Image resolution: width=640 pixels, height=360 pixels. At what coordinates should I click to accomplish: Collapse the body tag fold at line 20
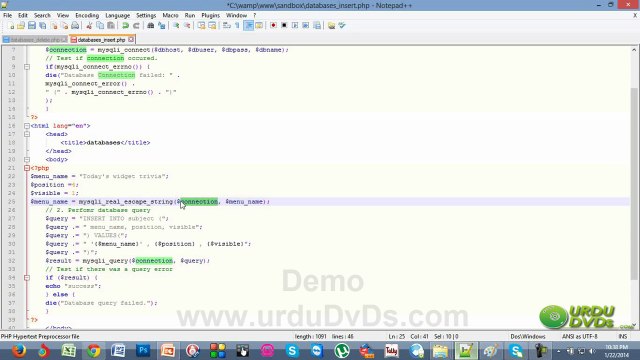[27, 160]
